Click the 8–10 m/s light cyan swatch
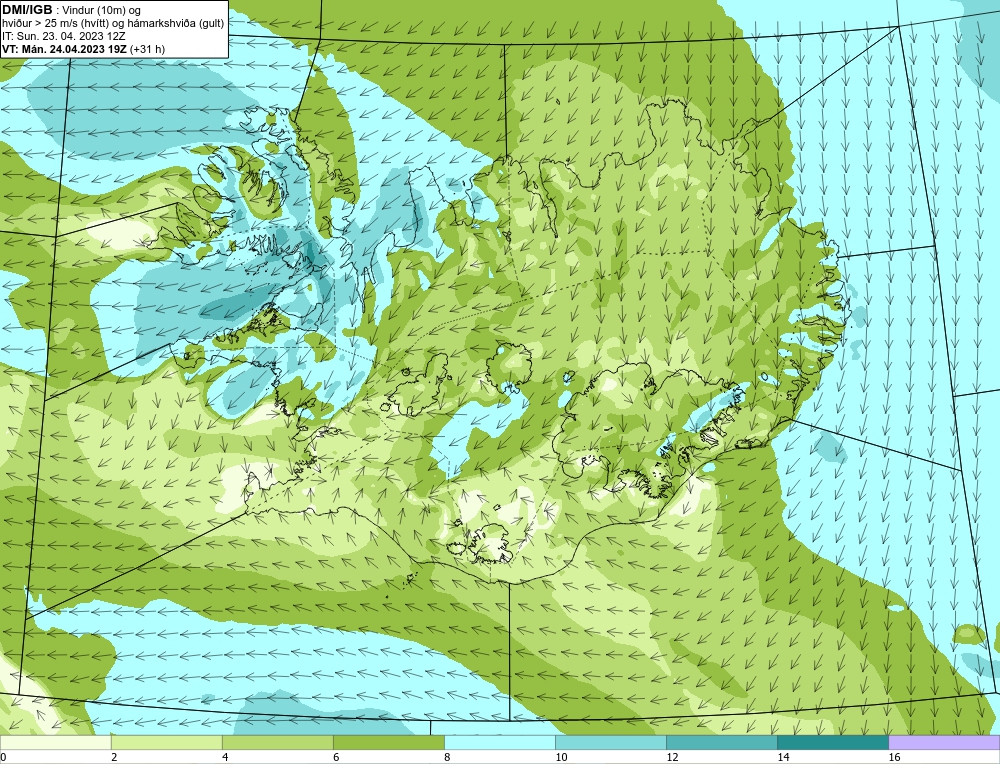Viewport: 1000px width, 764px height. 499,742
